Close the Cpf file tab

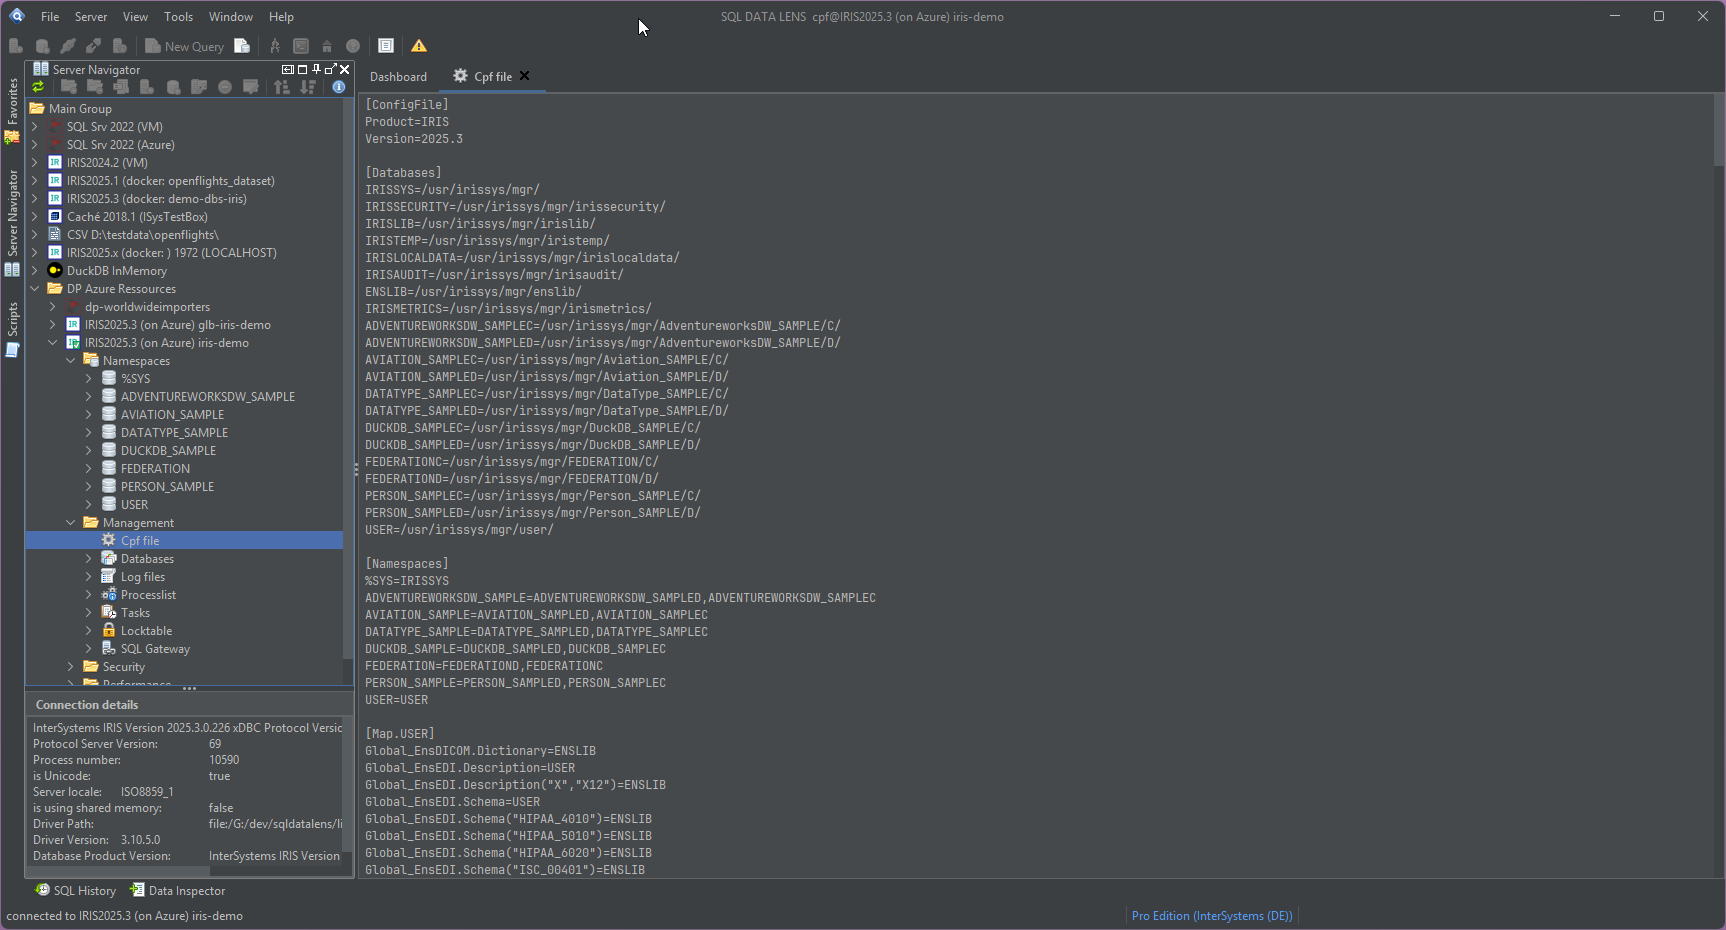525,76
